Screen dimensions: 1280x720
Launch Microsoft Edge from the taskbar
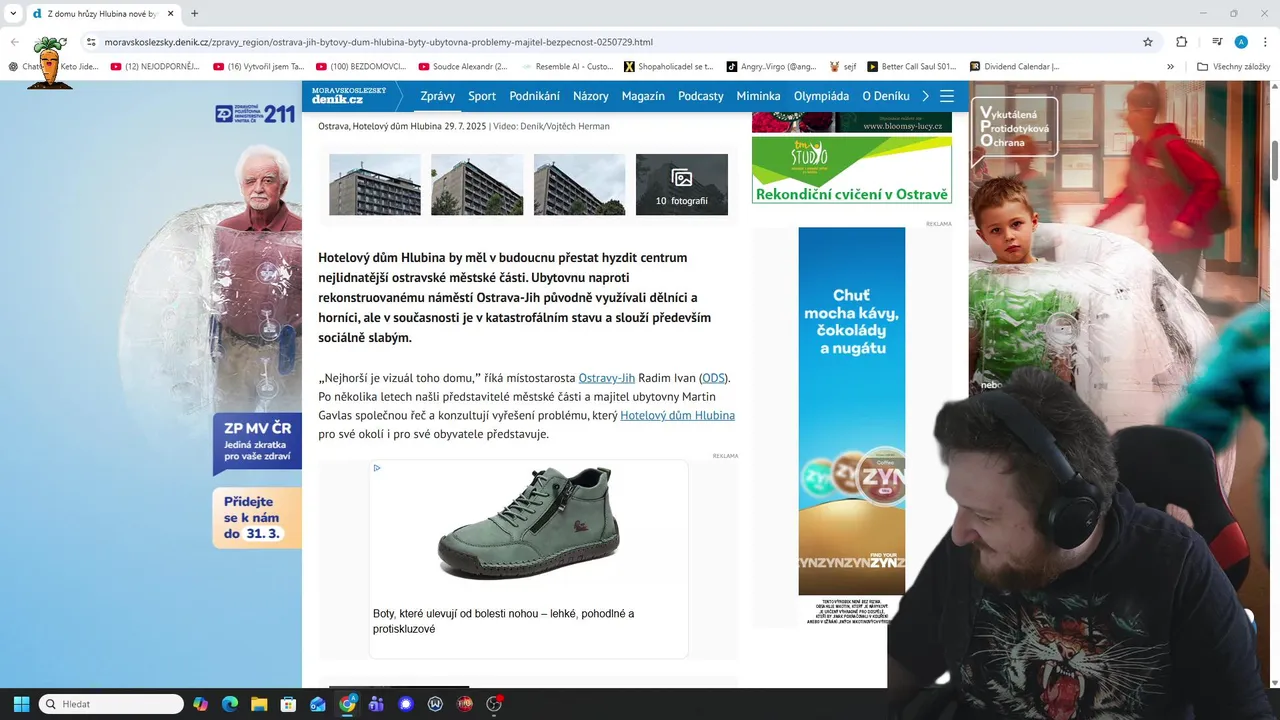pyautogui.click(x=230, y=704)
